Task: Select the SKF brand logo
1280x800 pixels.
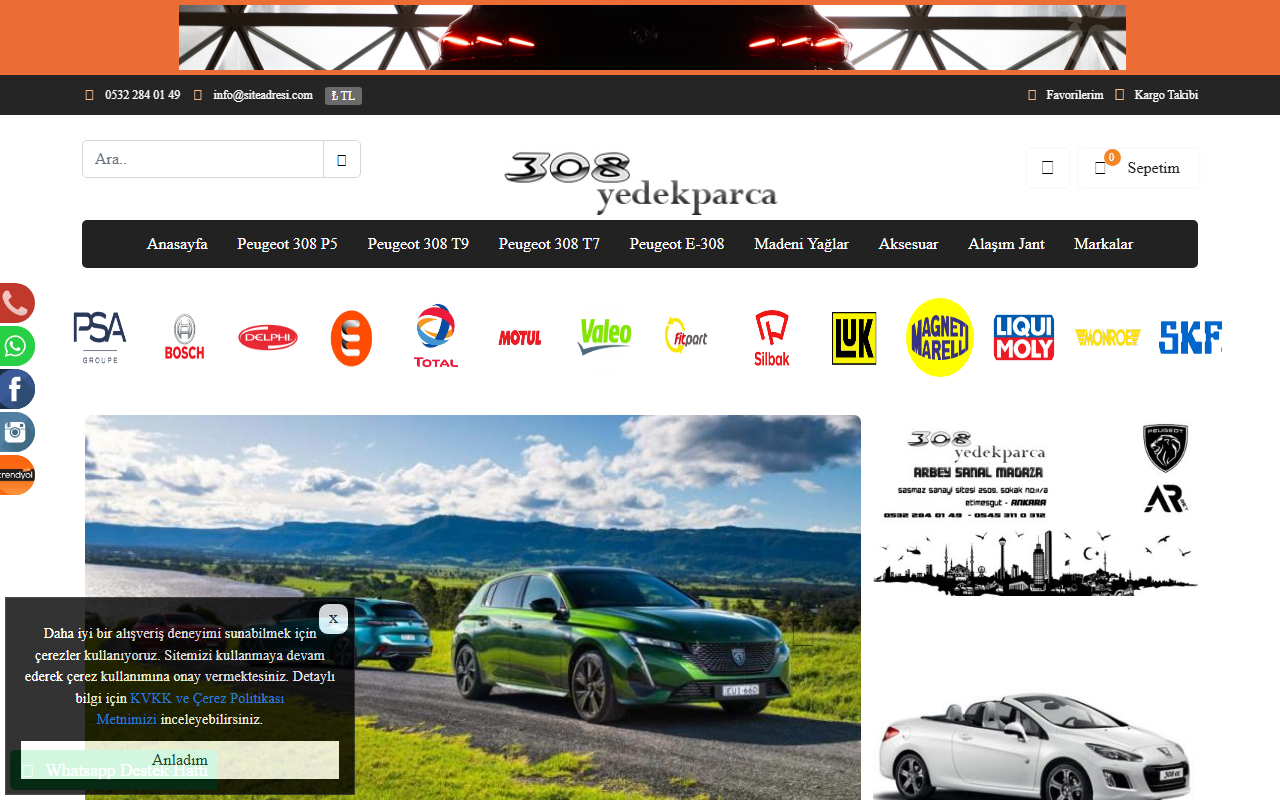Action: (1190, 338)
